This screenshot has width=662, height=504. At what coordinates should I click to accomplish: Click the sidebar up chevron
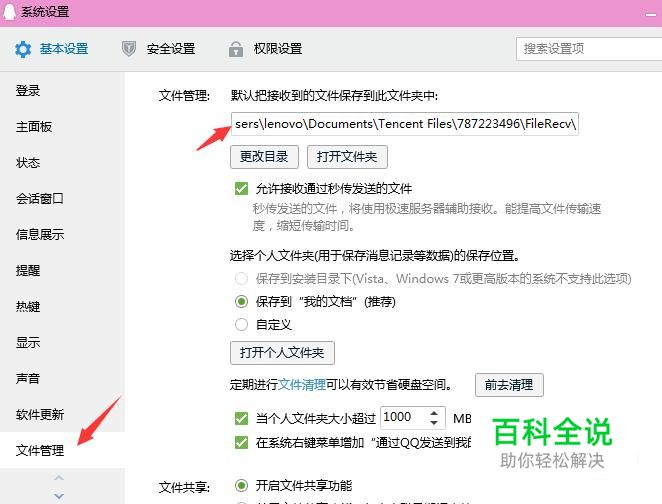[59, 478]
